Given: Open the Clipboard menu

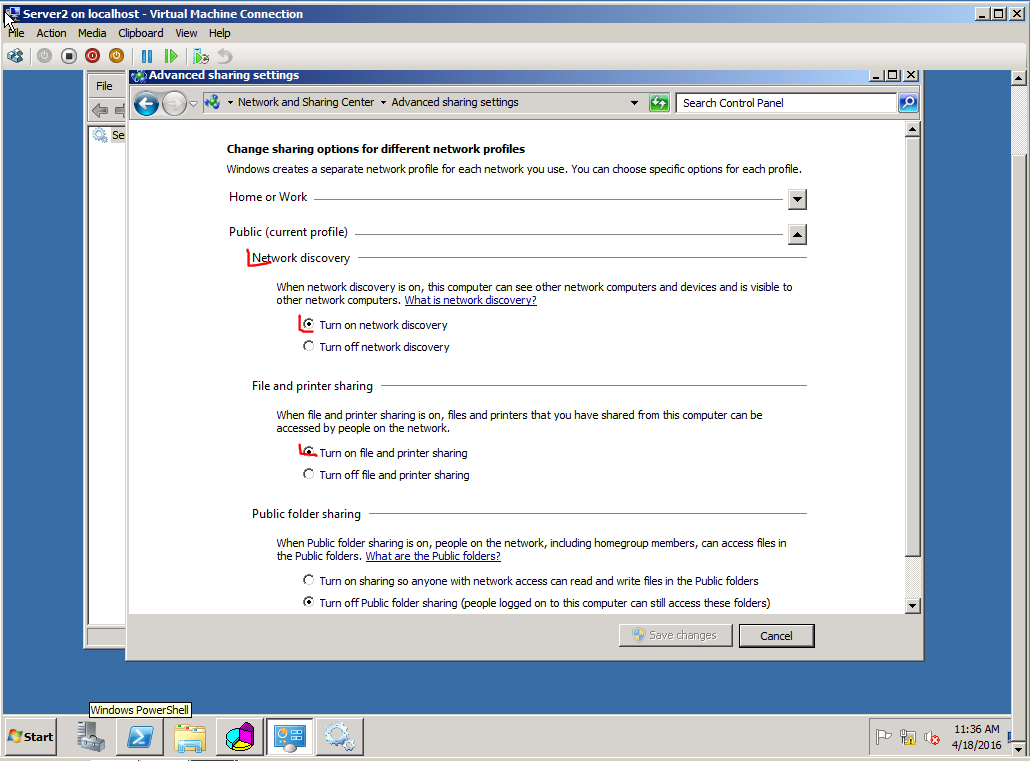Looking at the screenshot, I should (141, 33).
